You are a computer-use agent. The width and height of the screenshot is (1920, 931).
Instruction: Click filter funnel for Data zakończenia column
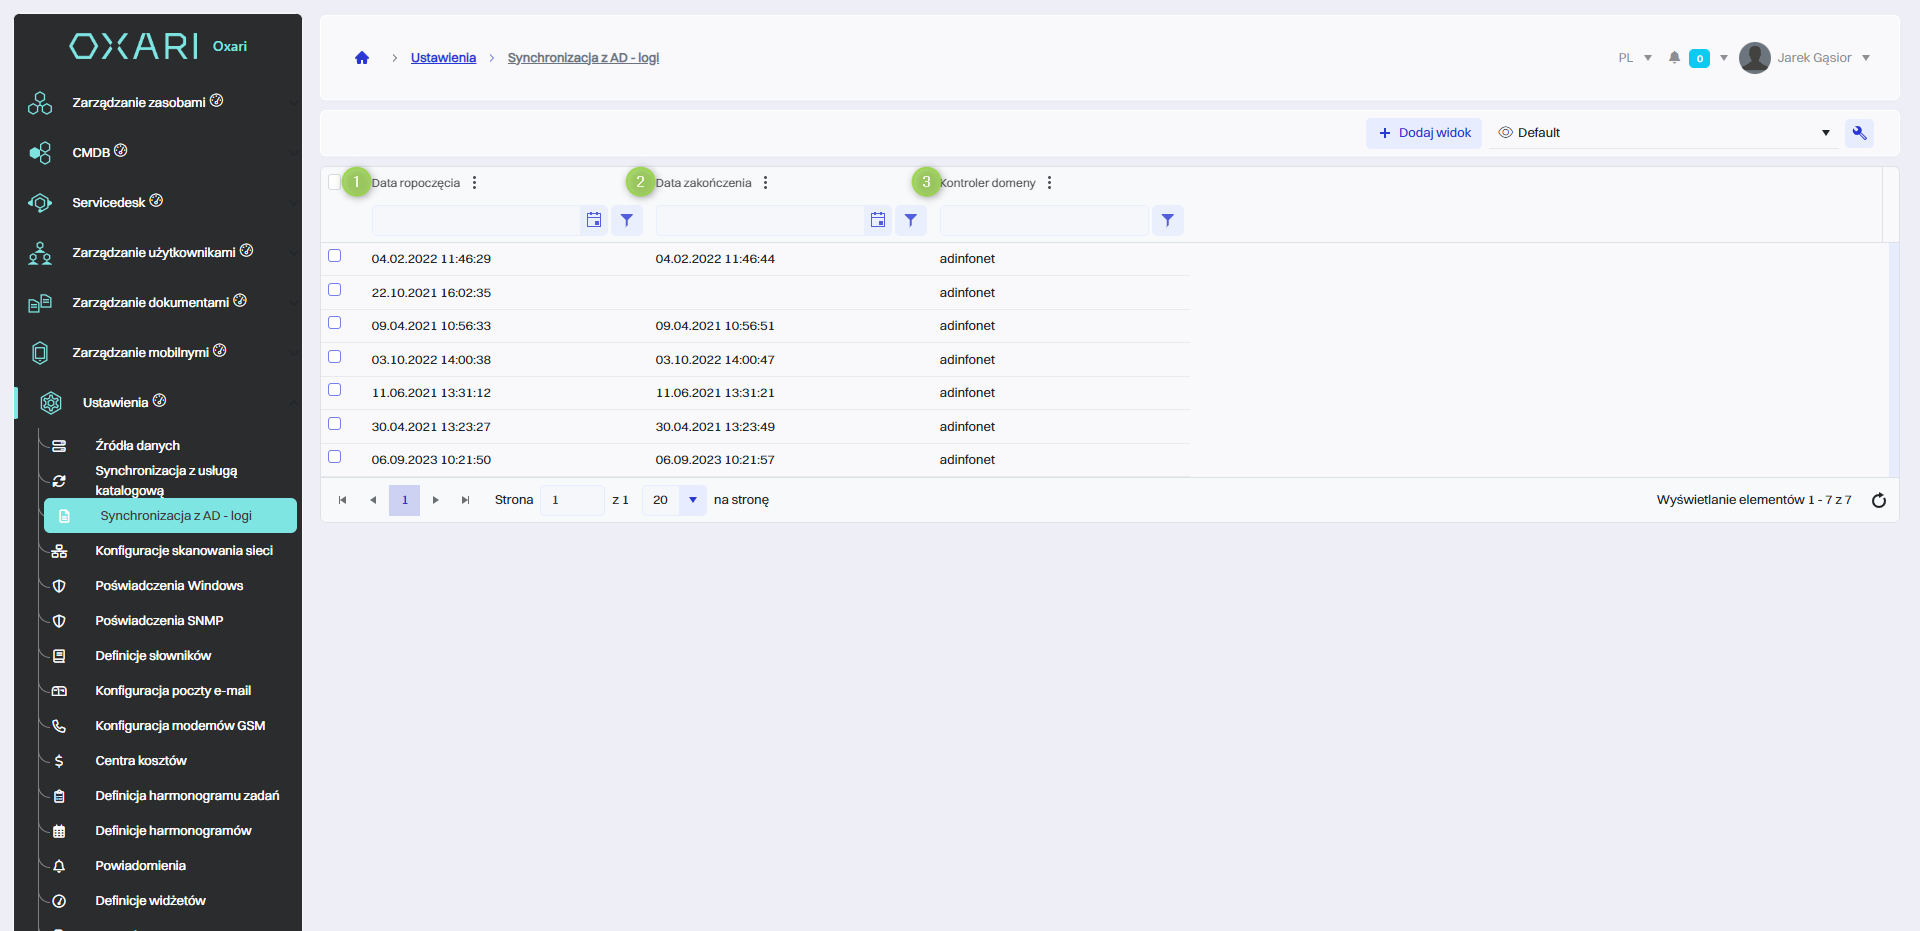[x=910, y=220]
